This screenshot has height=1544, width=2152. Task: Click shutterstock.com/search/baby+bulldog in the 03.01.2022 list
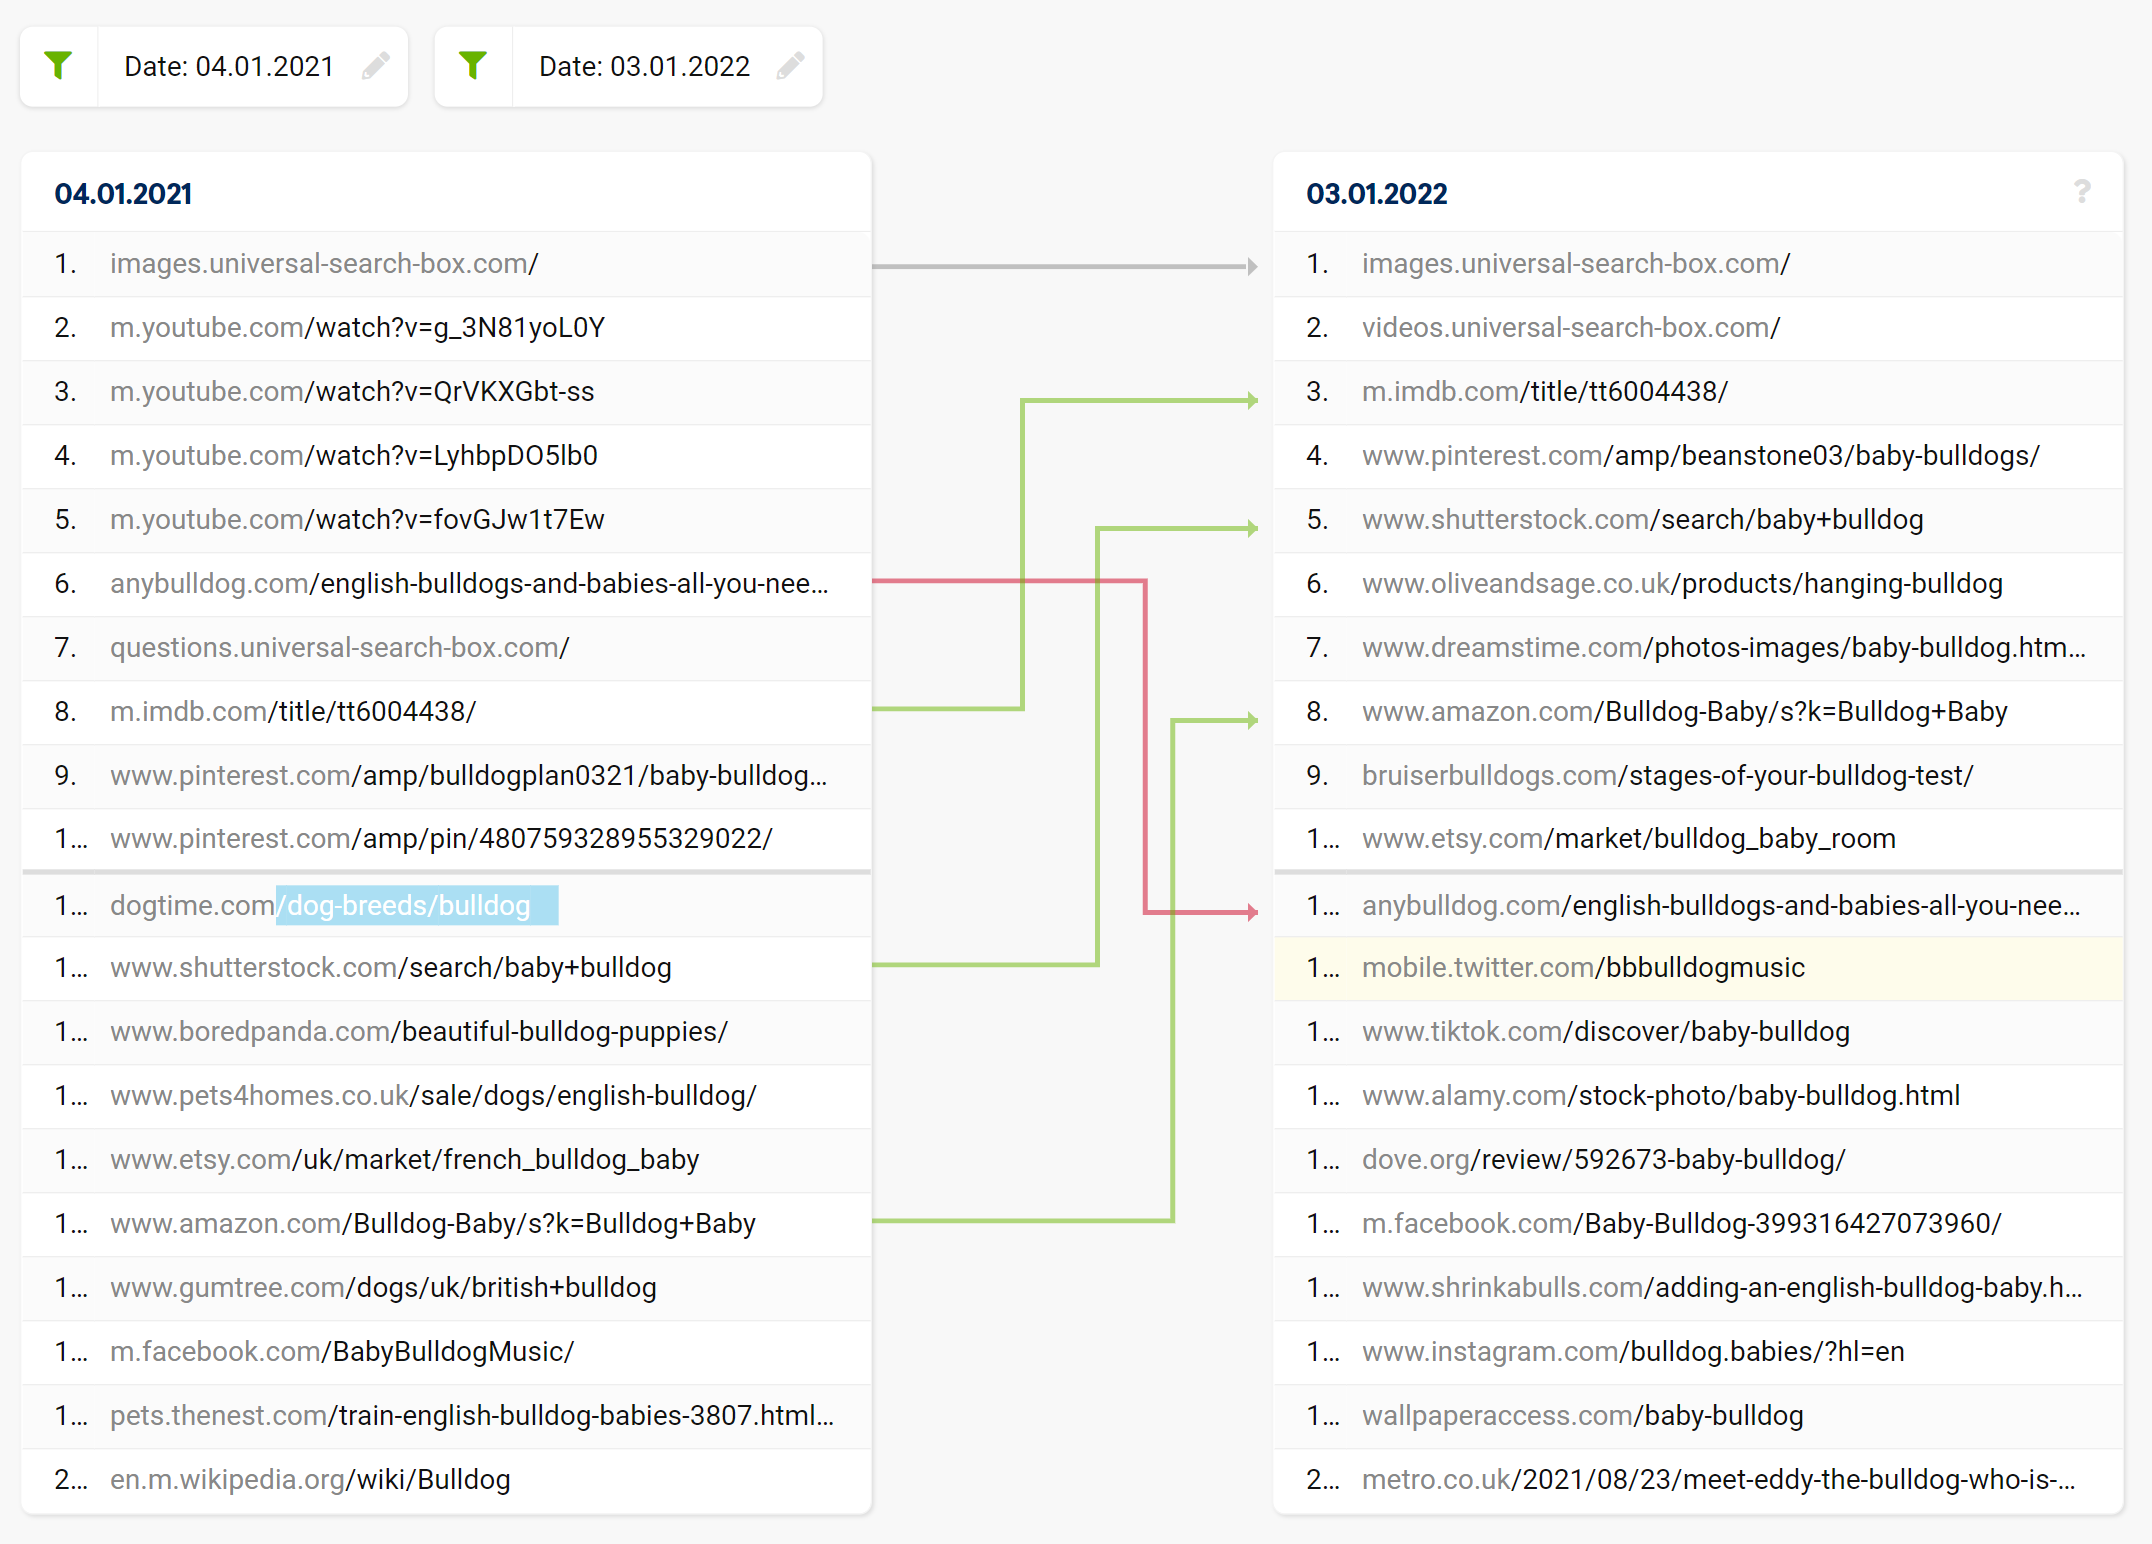pyautogui.click(x=1643, y=520)
